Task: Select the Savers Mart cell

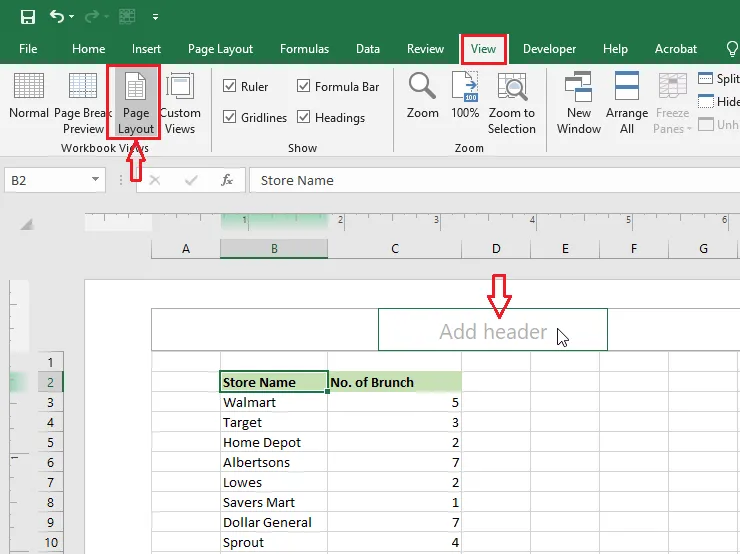Action: click(x=274, y=502)
